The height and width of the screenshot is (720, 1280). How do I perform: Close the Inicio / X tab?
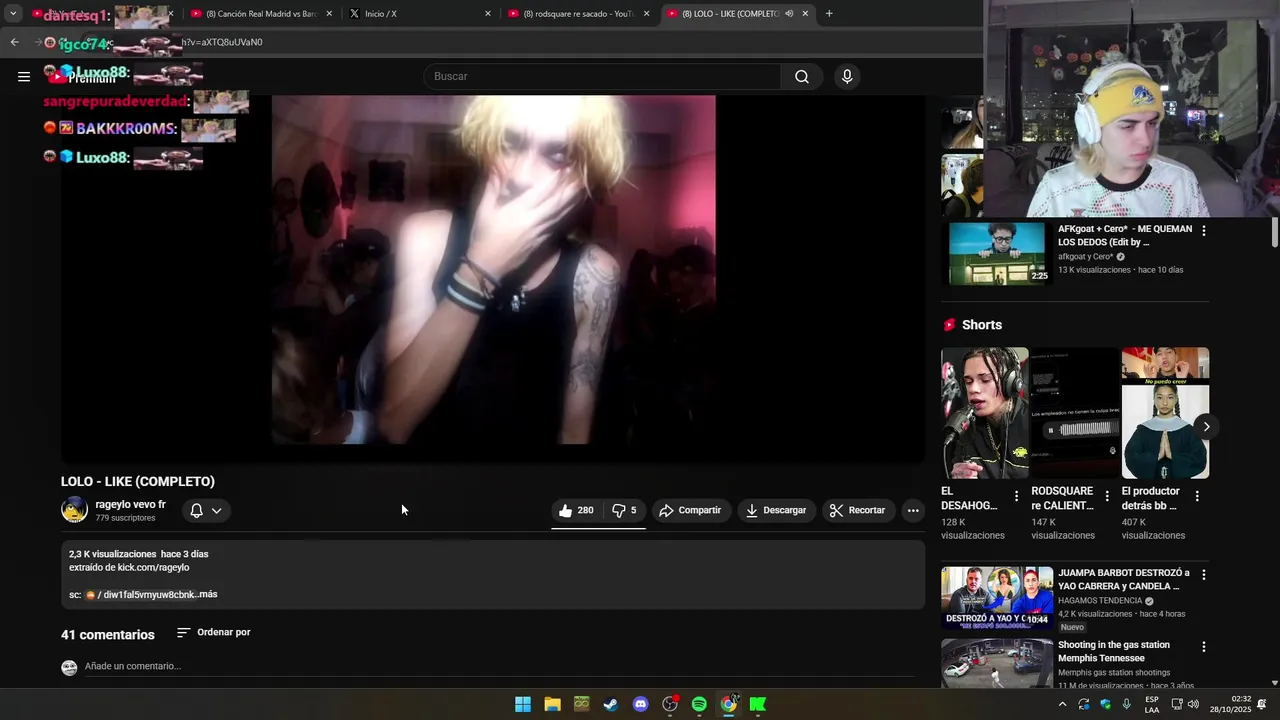pyautogui.click(x=488, y=14)
